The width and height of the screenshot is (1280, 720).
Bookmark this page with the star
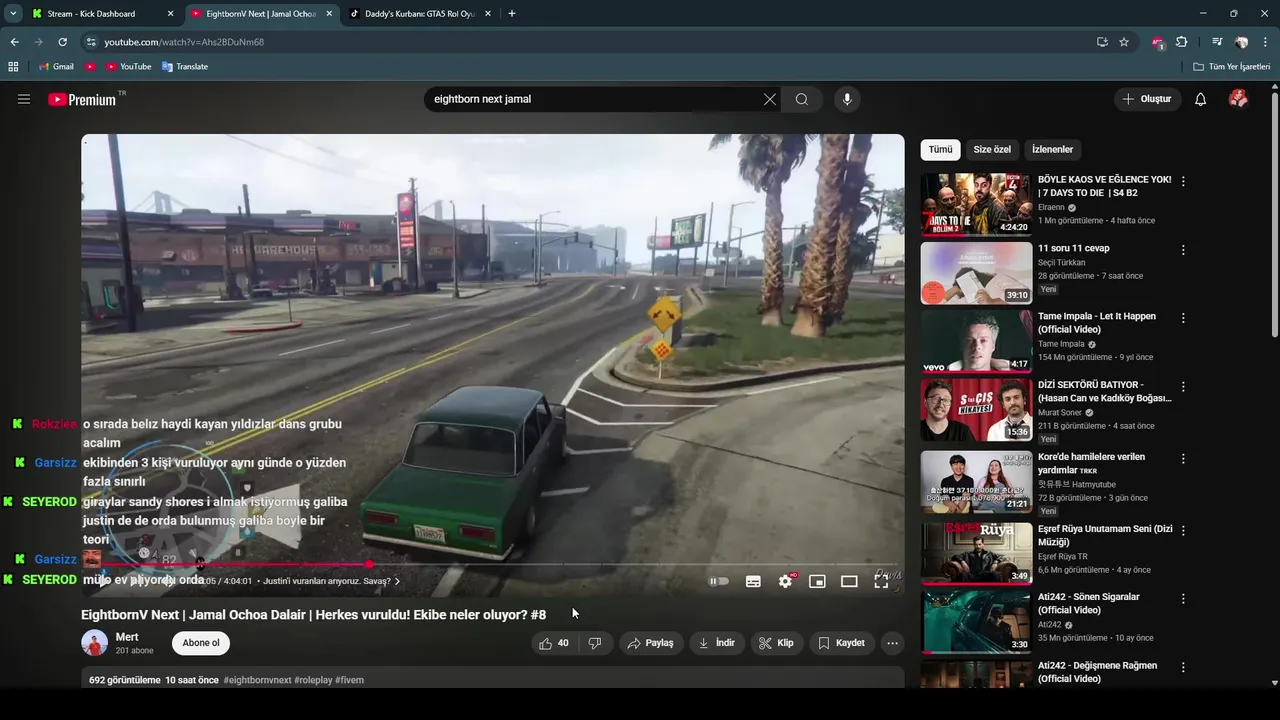point(1124,42)
